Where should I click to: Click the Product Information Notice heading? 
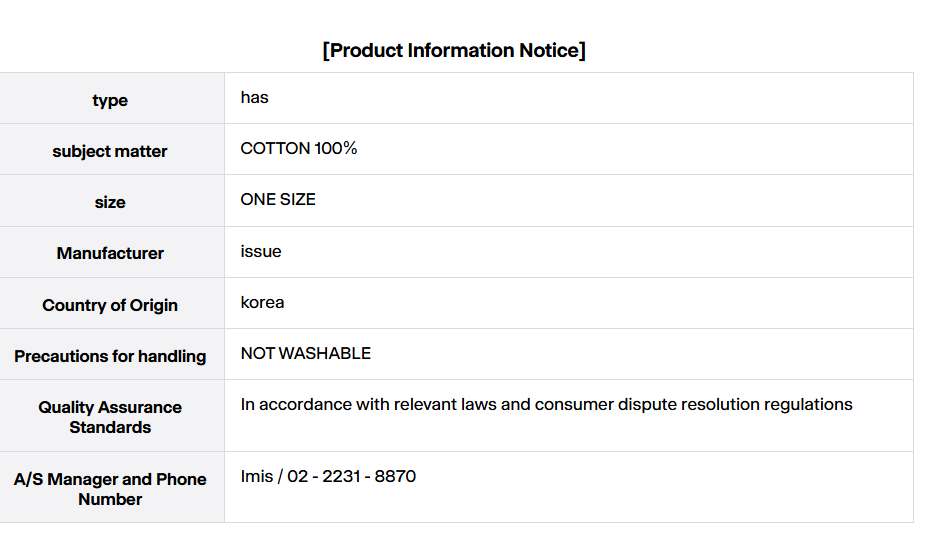click(454, 51)
